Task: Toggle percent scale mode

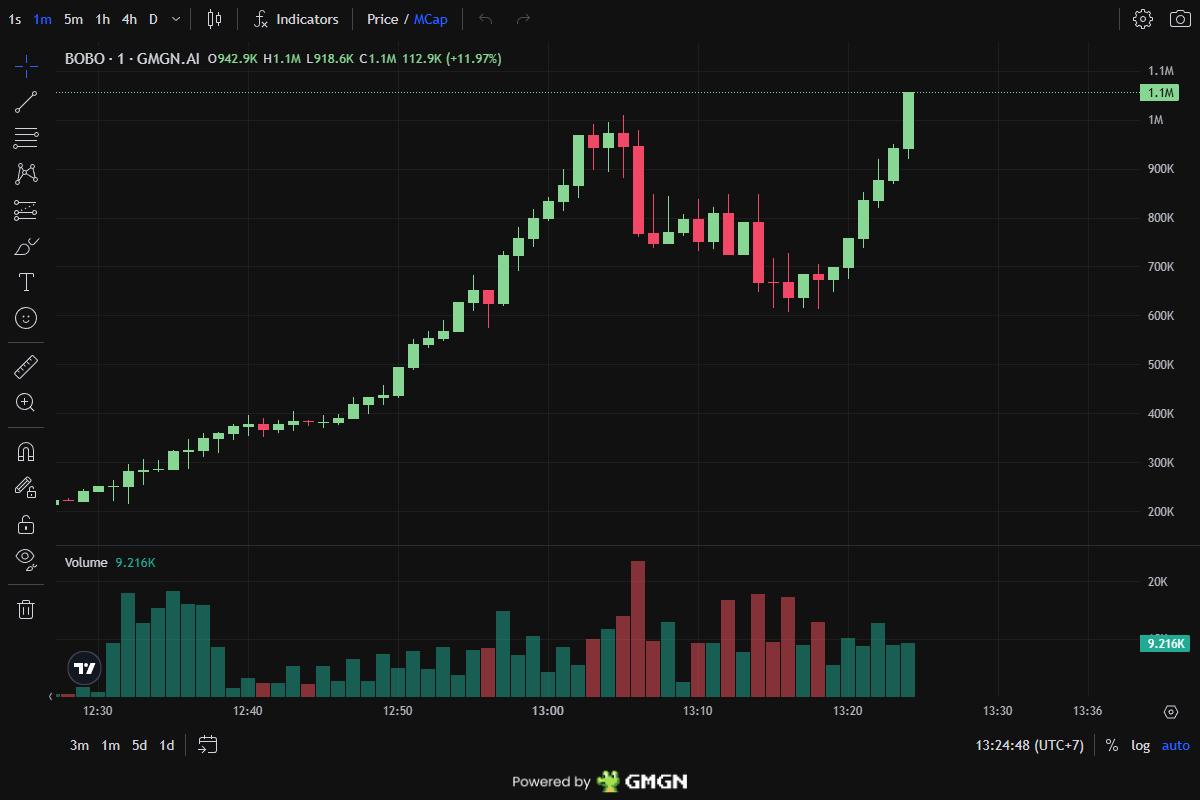Action: pos(1112,745)
